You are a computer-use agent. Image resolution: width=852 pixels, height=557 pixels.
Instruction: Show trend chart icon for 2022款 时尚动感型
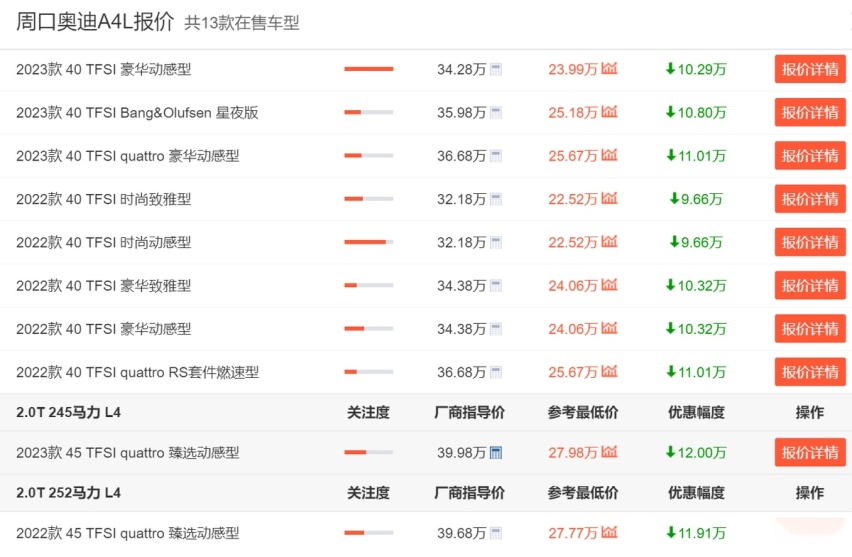(x=609, y=241)
